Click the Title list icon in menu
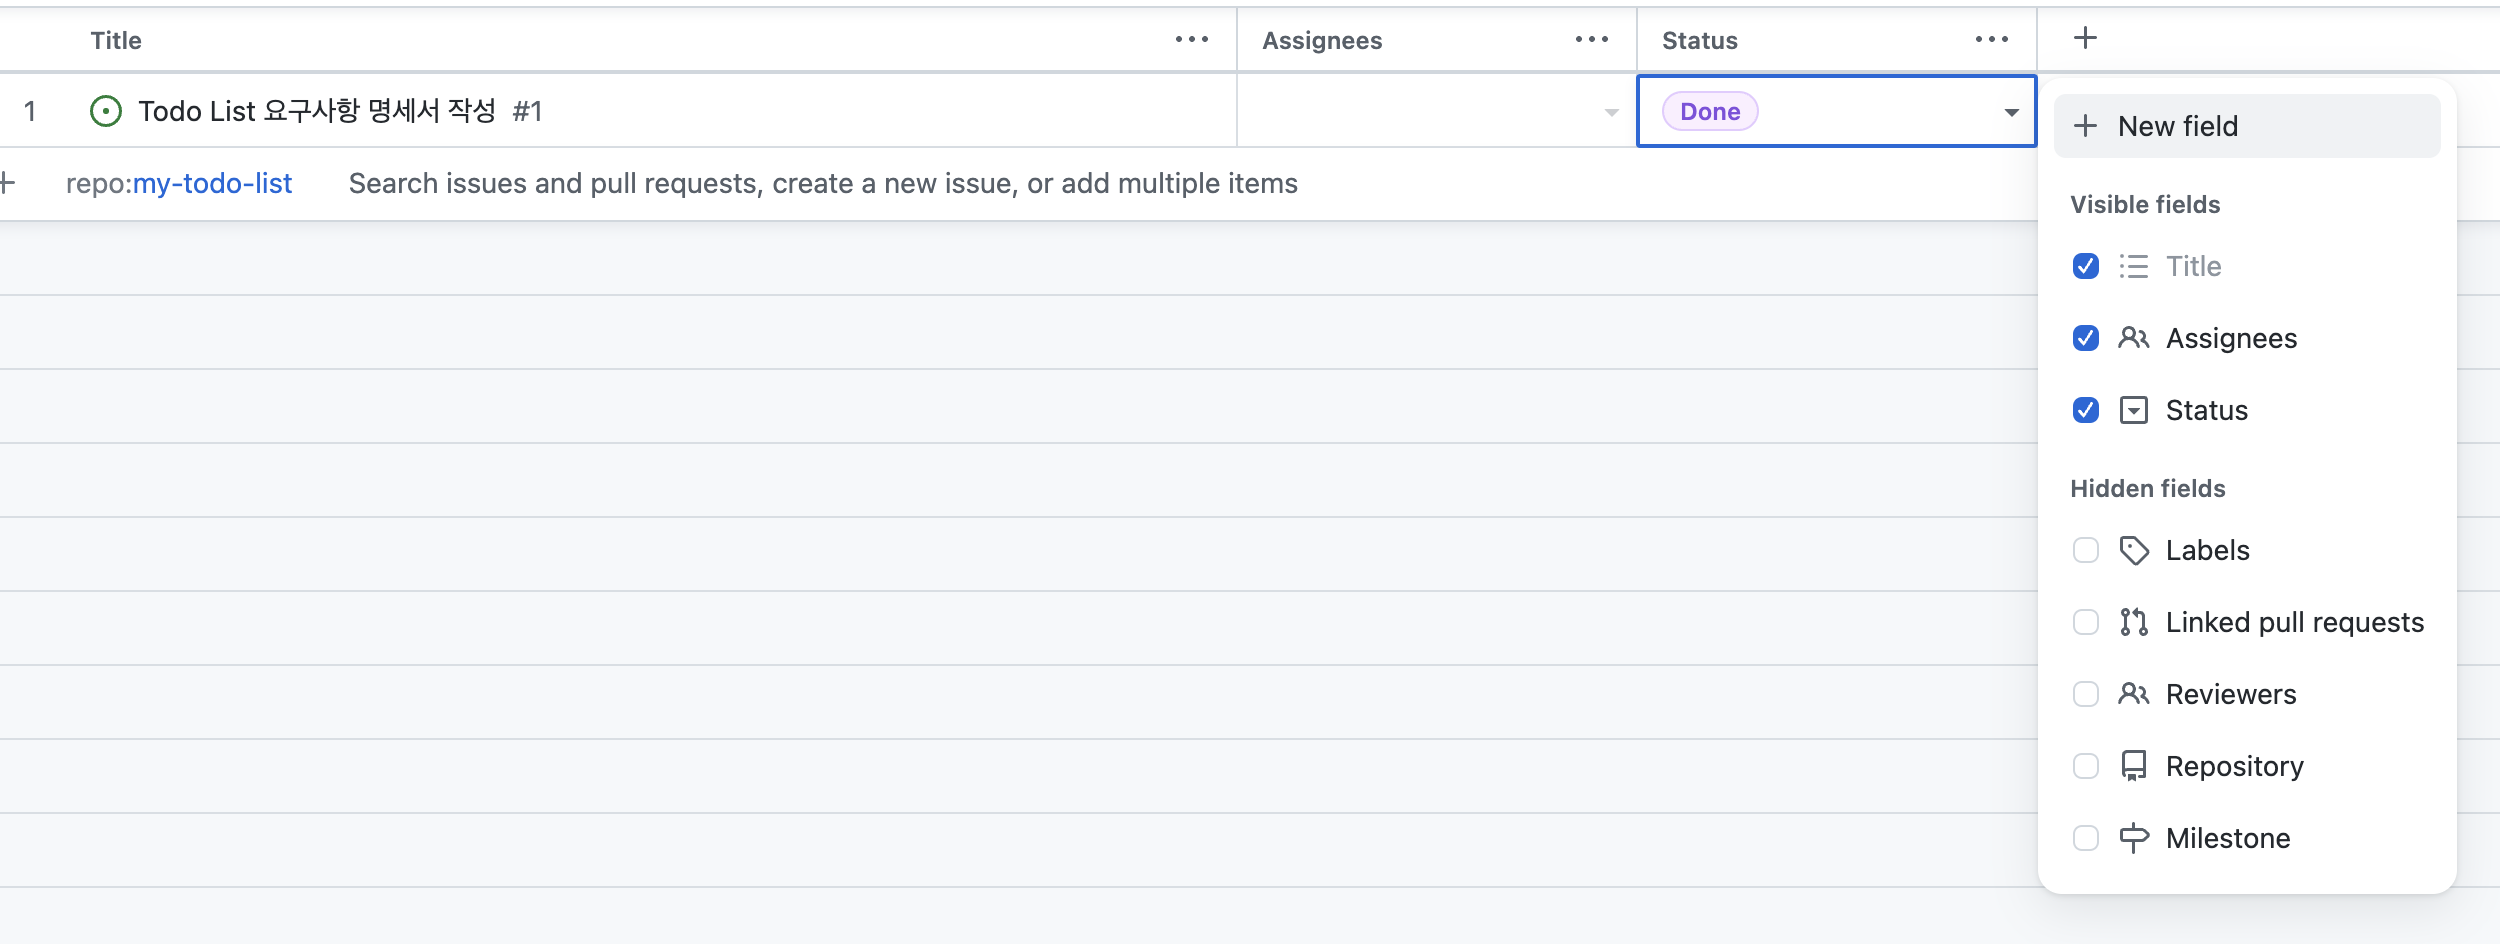The height and width of the screenshot is (944, 2500). (2134, 267)
